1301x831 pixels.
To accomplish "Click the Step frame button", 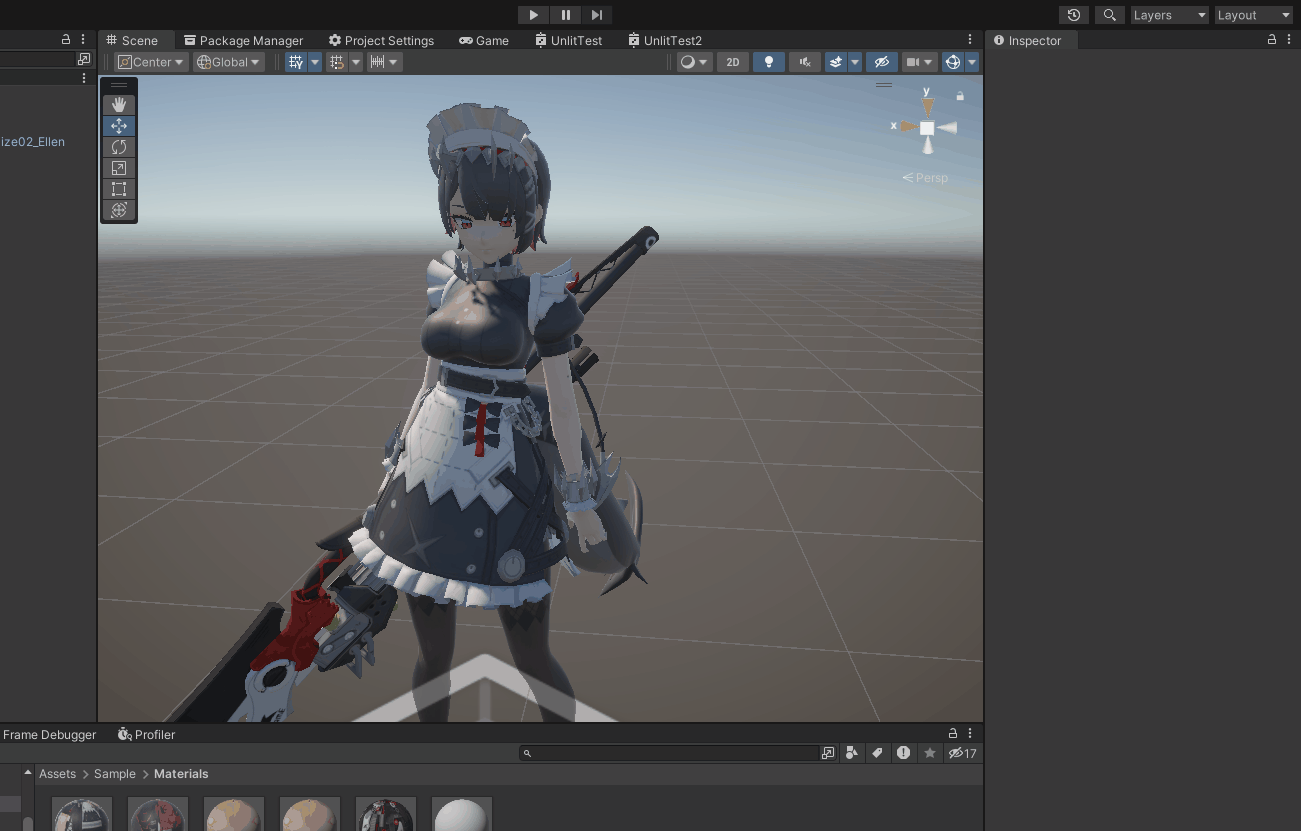I will (x=596, y=15).
